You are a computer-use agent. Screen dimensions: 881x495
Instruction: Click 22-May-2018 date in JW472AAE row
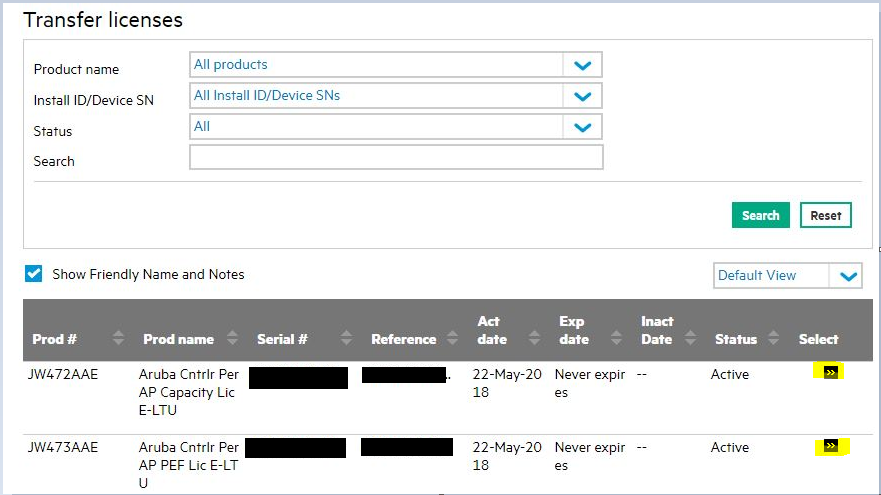(507, 383)
